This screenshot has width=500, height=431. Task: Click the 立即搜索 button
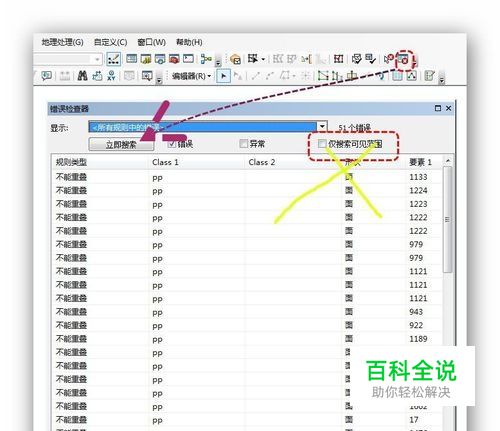pyautogui.click(x=121, y=144)
